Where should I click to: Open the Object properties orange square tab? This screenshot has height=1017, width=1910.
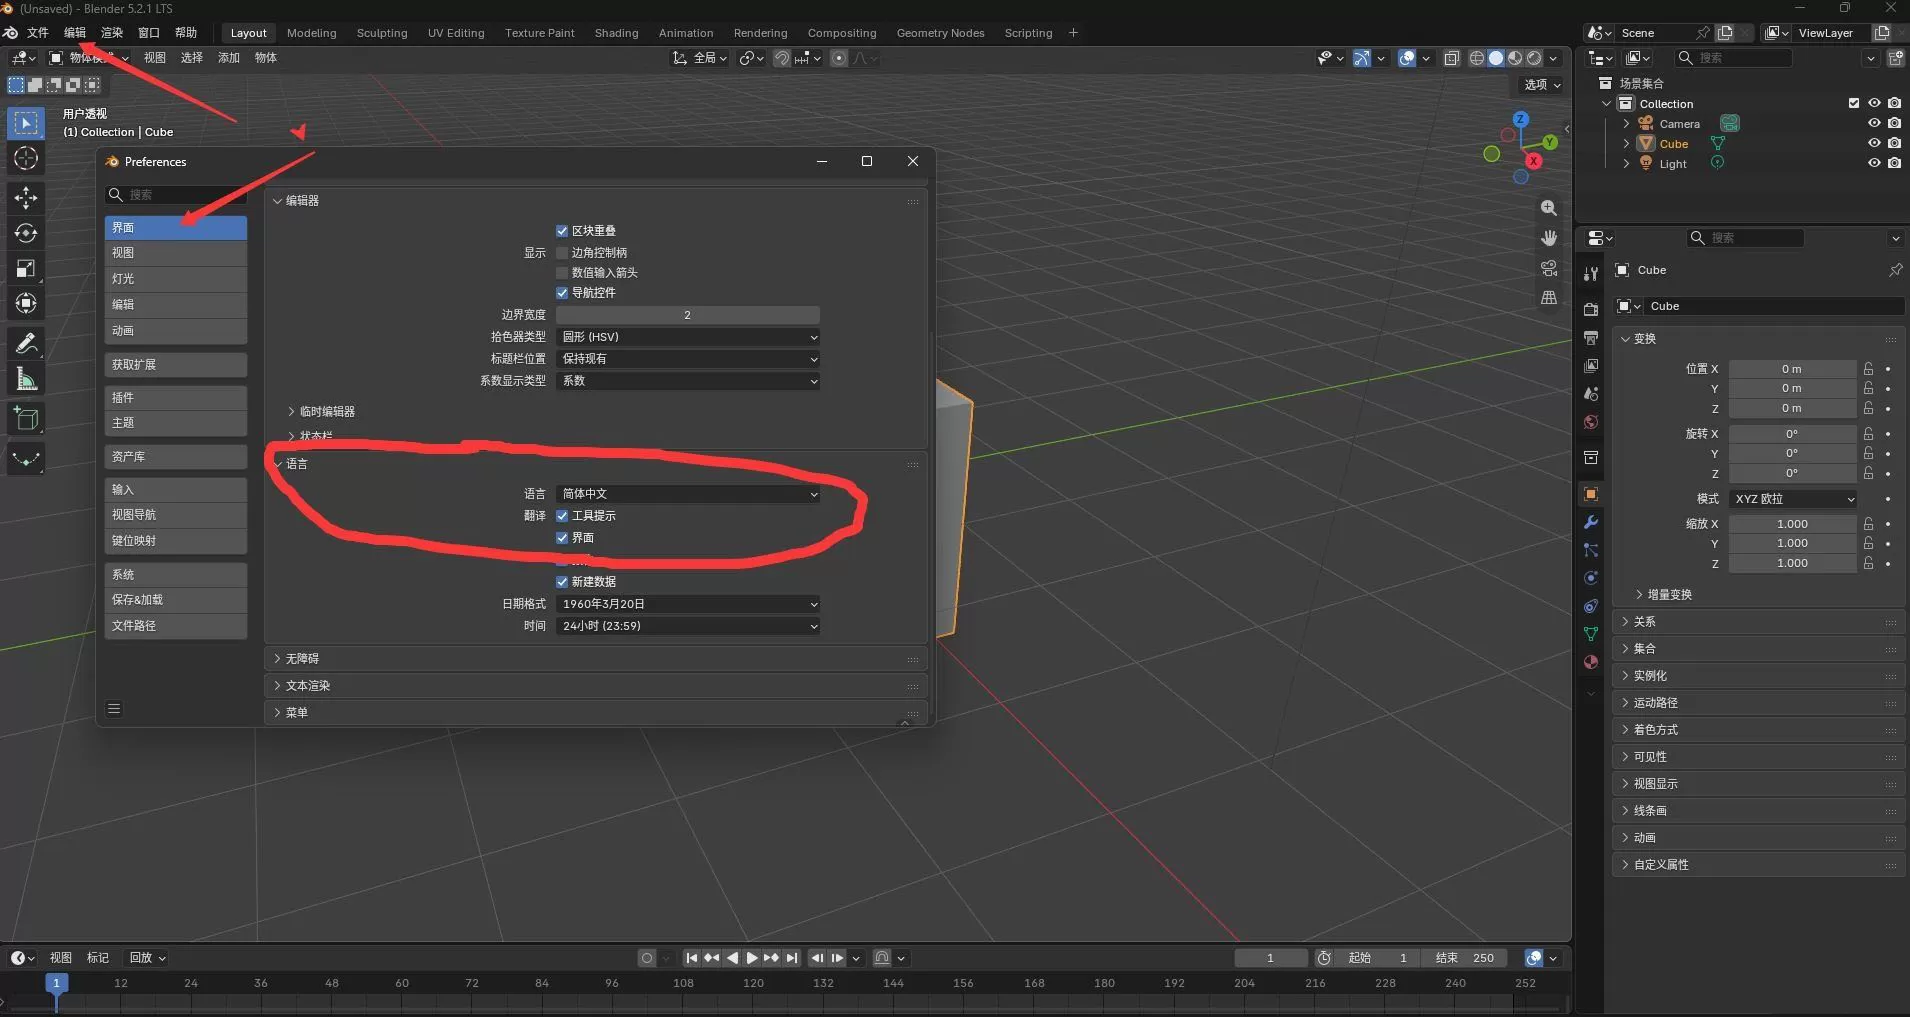[1591, 494]
